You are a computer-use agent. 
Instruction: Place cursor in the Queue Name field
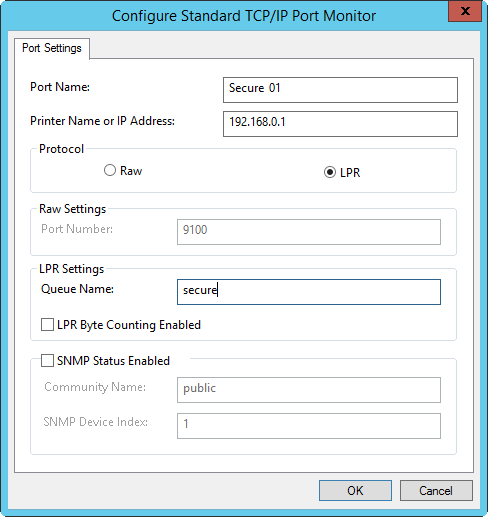(x=309, y=292)
